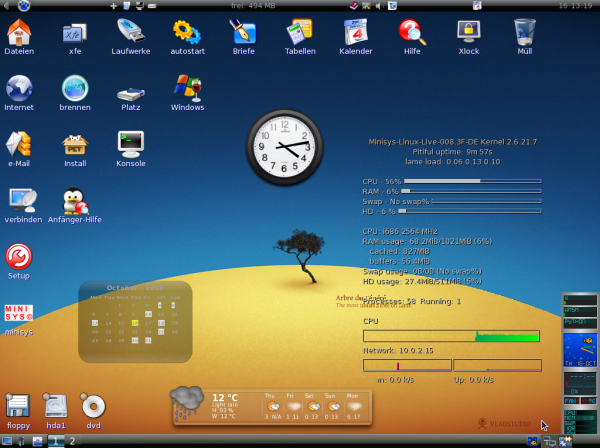Launch the xfe file manager
600x448 pixels.
tap(74, 33)
